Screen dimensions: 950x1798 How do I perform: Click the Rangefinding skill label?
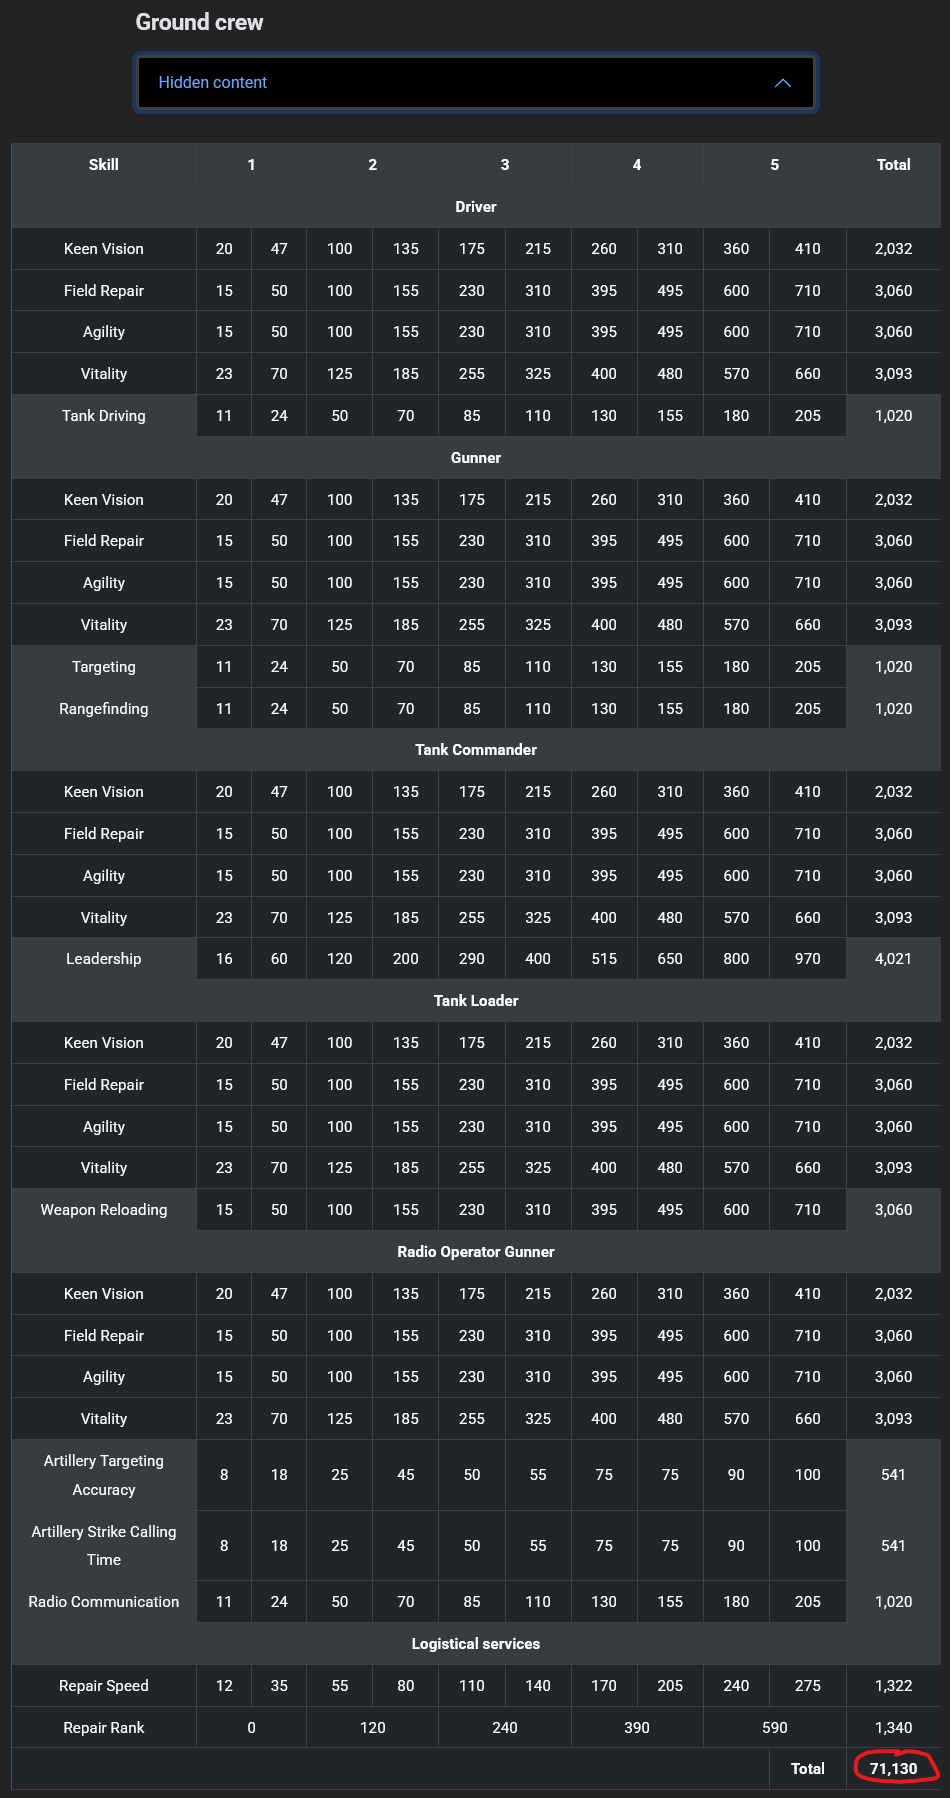[104, 709]
